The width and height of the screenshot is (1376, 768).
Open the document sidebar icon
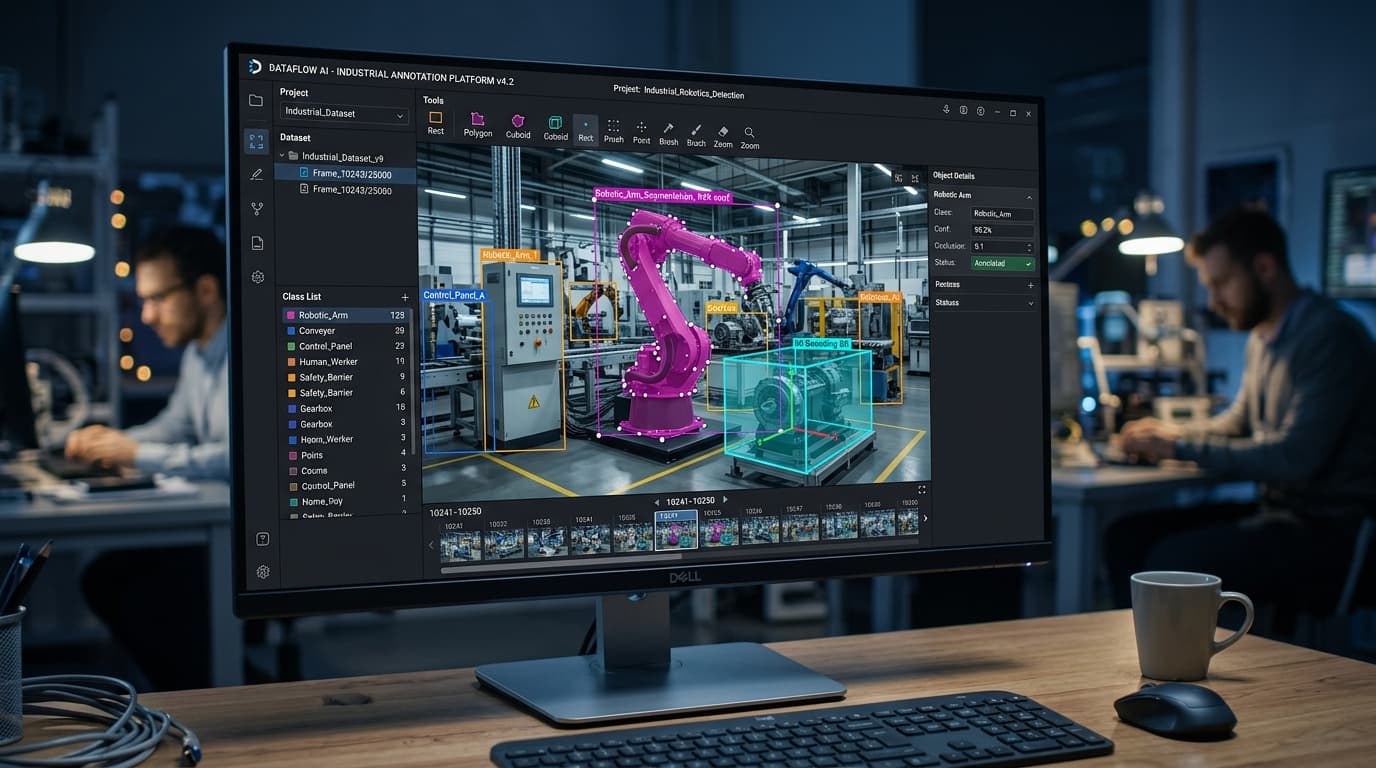(257, 243)
